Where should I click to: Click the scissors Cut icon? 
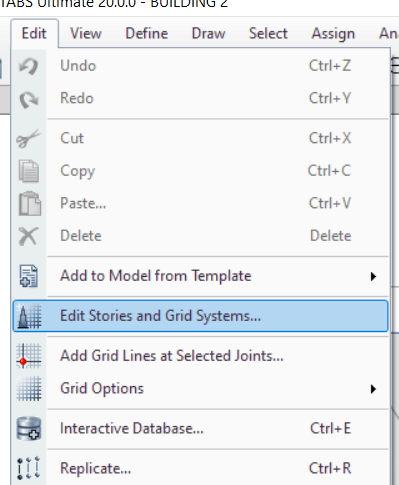coord(28,138)
